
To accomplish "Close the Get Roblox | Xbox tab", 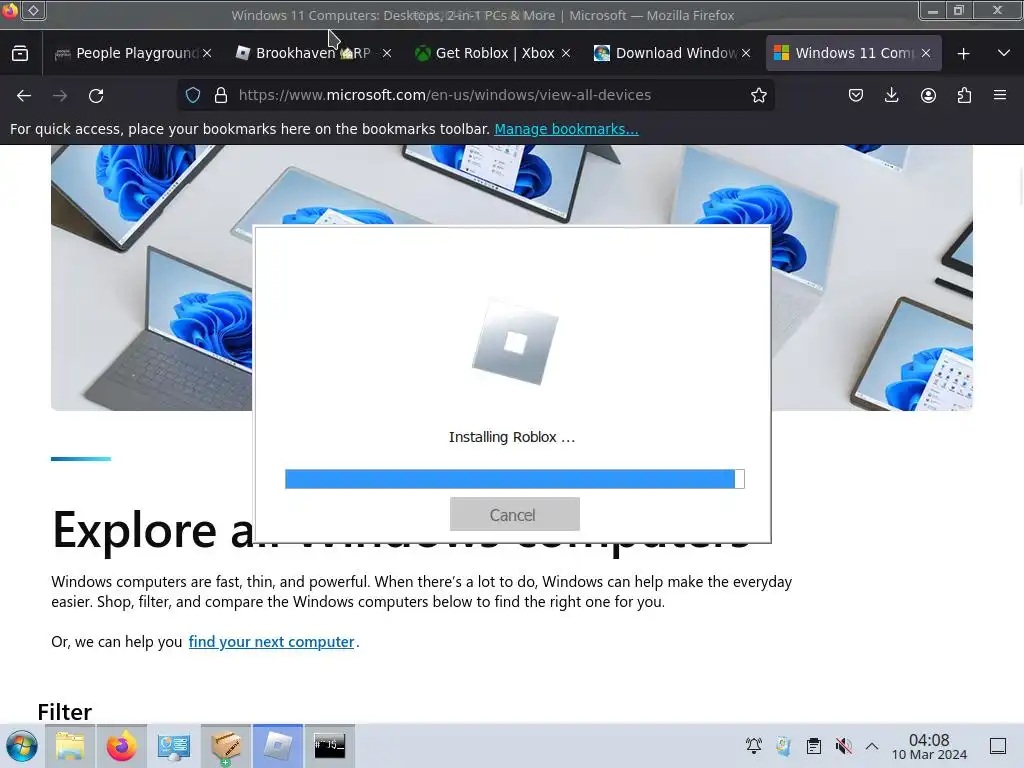I will pyautogui.click(x=566, y=54).
